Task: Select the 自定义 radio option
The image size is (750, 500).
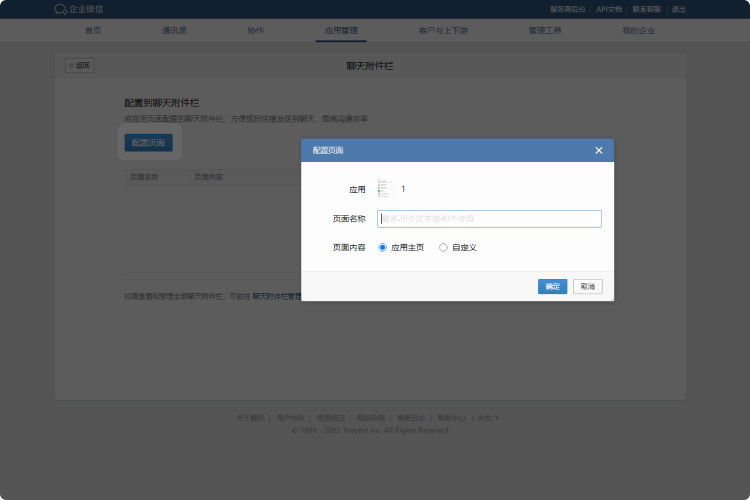Action: point(443,247)
